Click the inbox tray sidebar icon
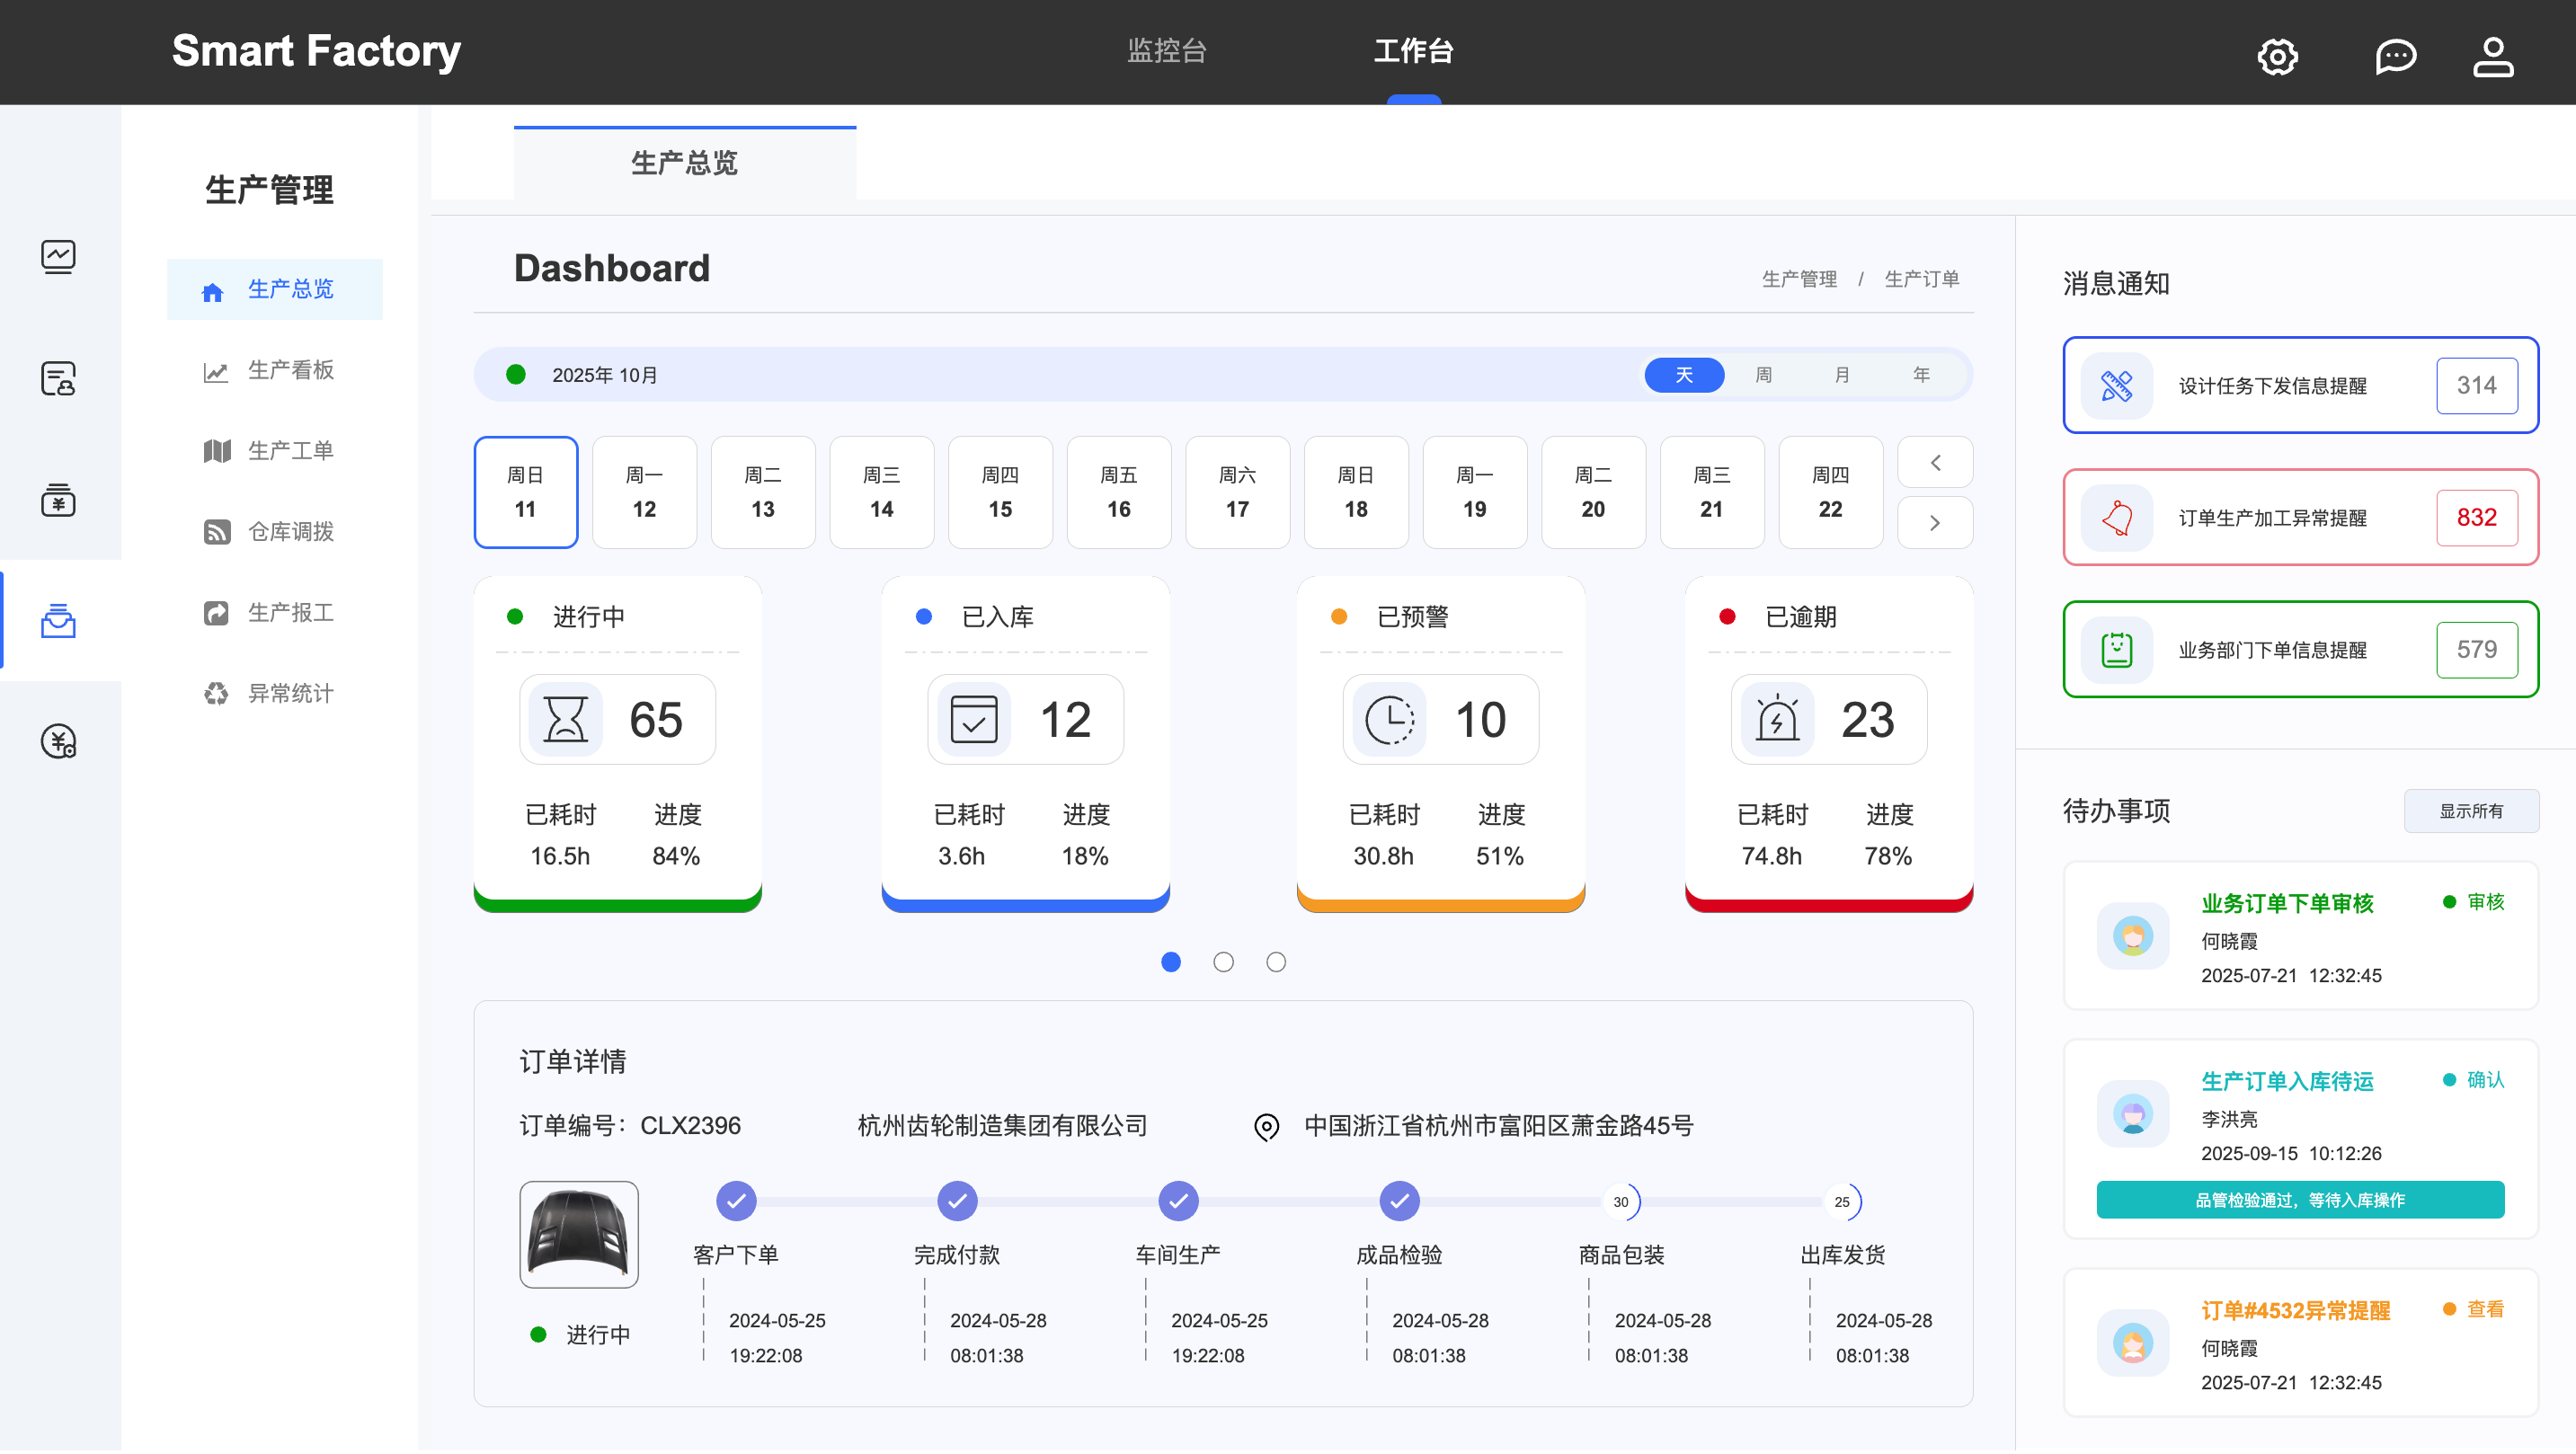 [58, 621]
